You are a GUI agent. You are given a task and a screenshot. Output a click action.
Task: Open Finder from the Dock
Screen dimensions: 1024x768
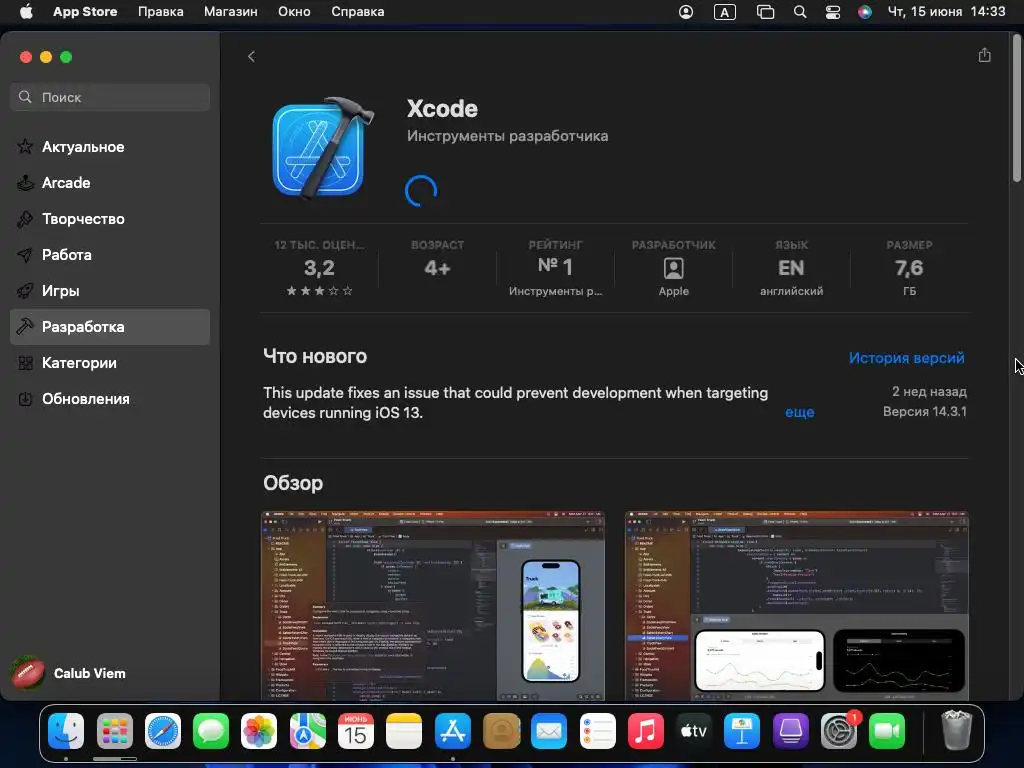[66, 731]
